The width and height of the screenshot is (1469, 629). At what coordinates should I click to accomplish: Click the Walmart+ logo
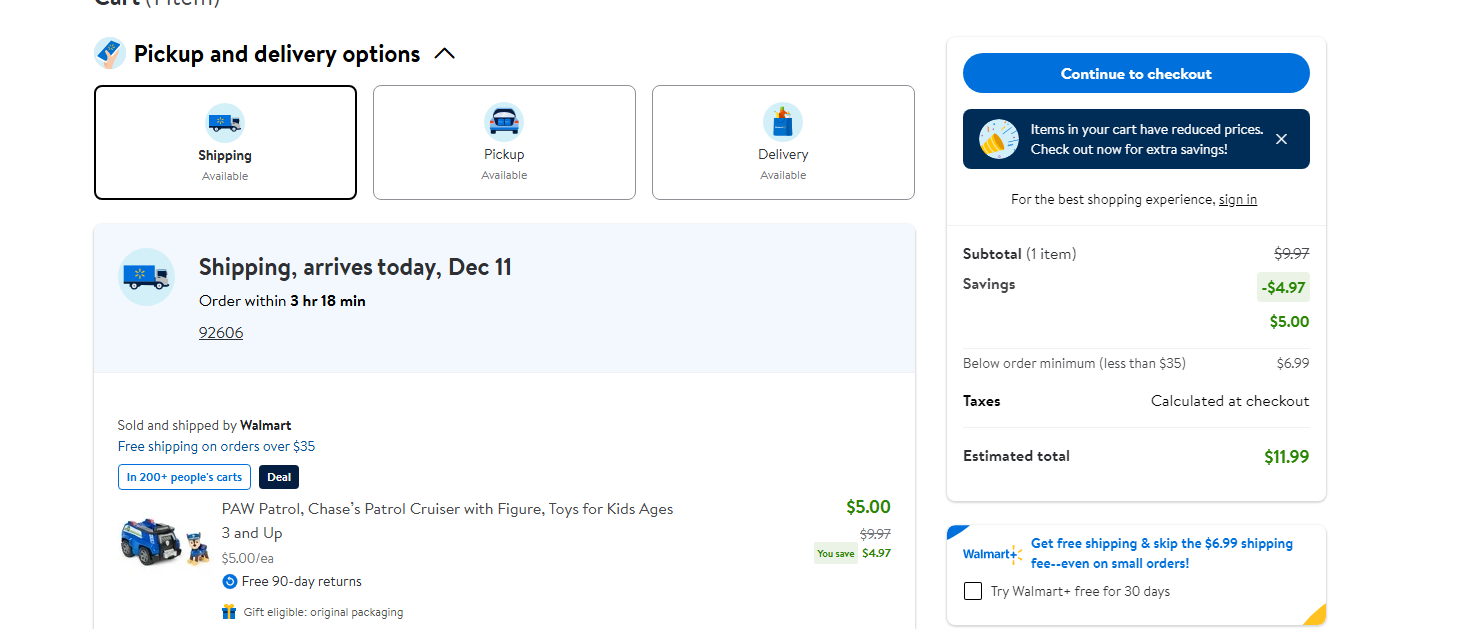click(x=992, y=554)
